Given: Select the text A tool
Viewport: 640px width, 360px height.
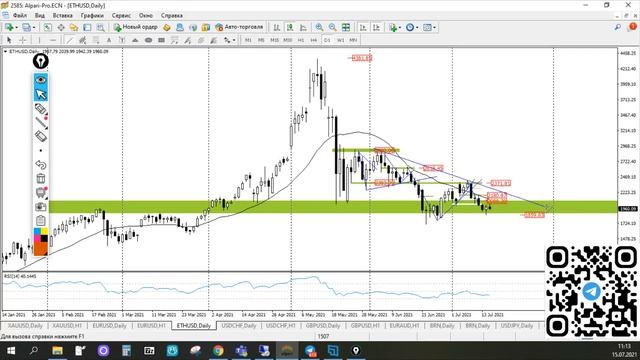Looking at the screenshot, I should pyautogui.click(x=109, y=40).
